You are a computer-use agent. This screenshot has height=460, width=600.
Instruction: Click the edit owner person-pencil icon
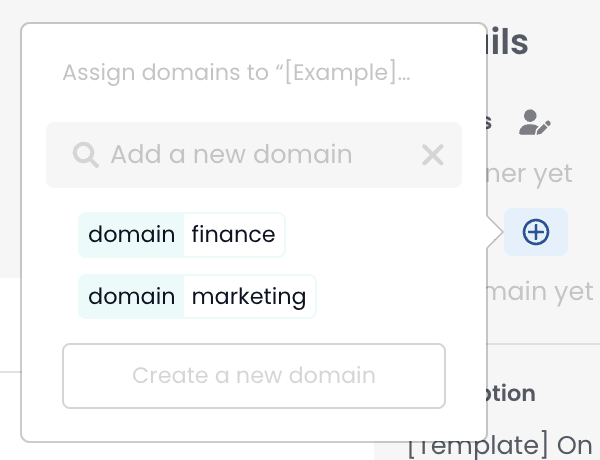coord(535,123)
